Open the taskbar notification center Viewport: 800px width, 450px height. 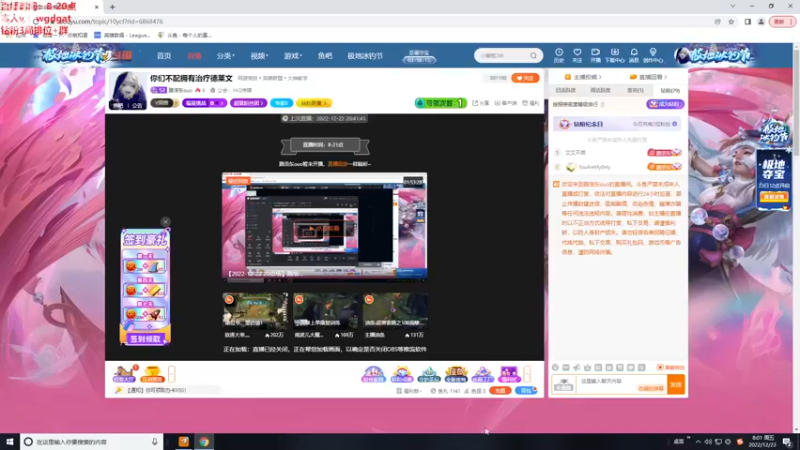coord(787,442)
